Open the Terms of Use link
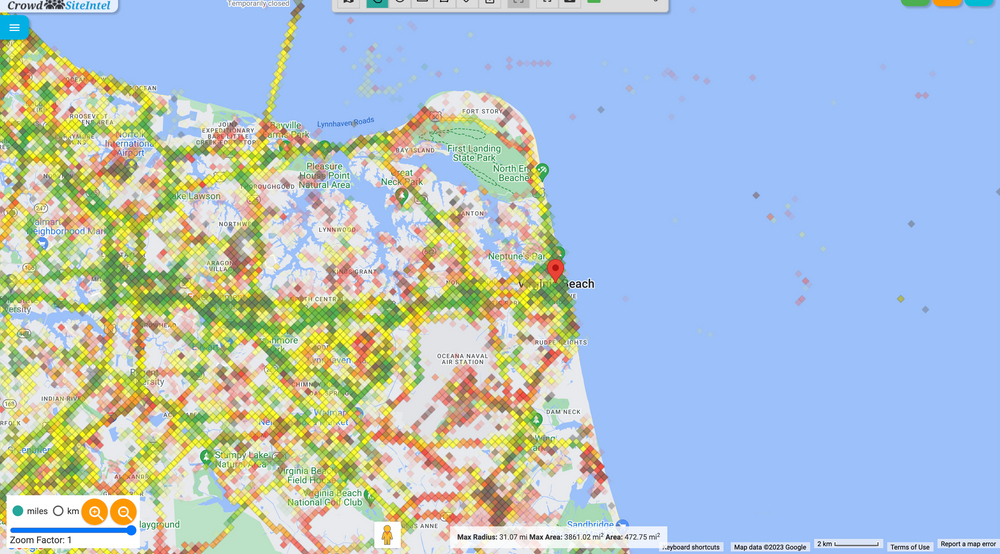 [909, 547]
